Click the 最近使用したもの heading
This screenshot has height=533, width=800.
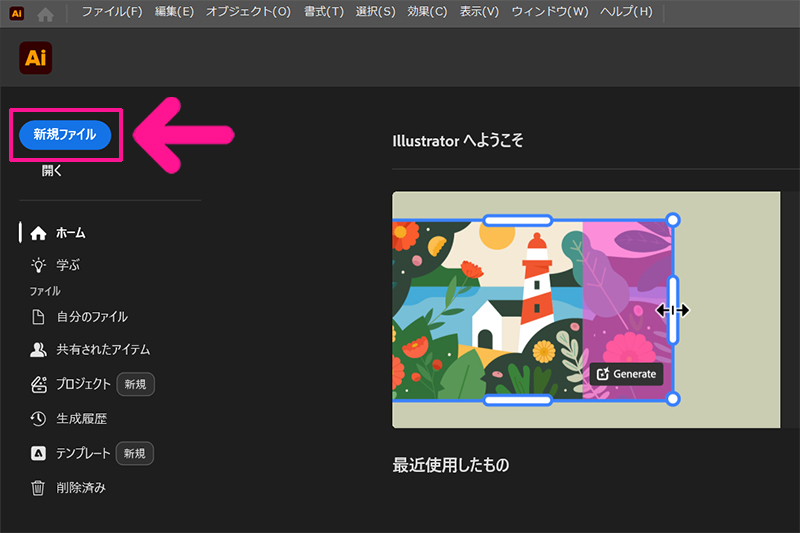click(451, 465)
